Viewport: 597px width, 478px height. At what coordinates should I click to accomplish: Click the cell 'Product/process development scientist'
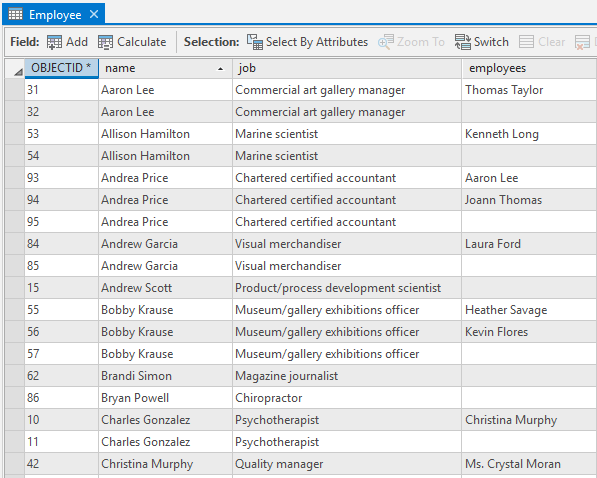tap(347, 288)
